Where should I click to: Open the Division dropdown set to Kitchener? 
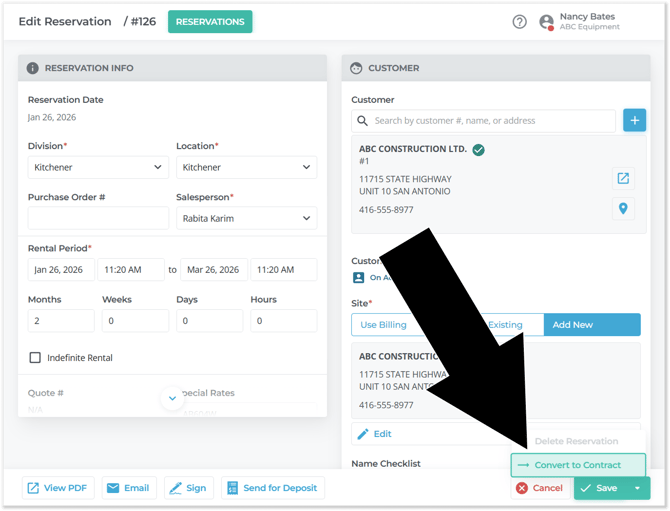click(97, 168)
